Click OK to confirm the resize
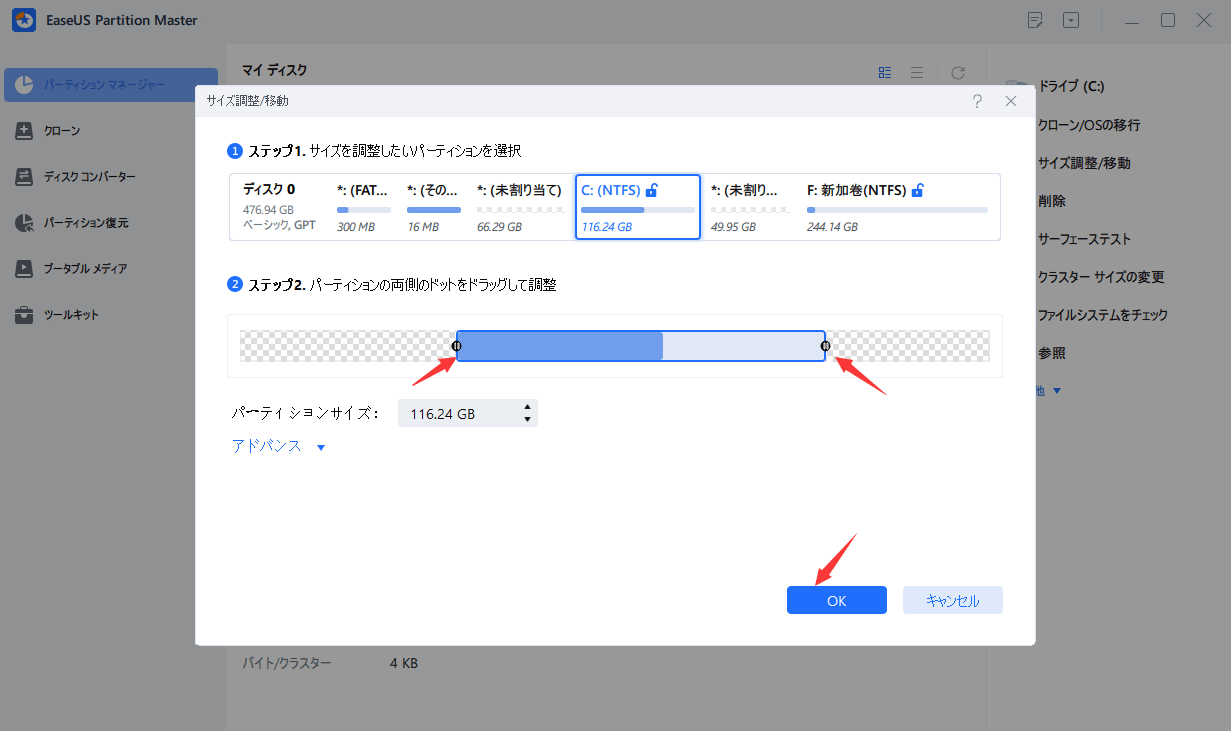This screenshot has height=731, width=1231. [x=836, y=599]
